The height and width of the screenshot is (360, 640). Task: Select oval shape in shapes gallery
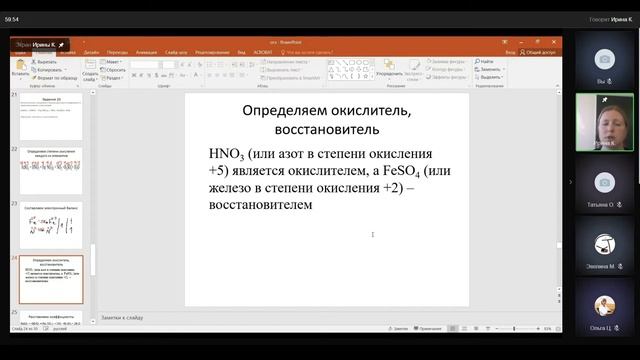click(x=359, y=62)
